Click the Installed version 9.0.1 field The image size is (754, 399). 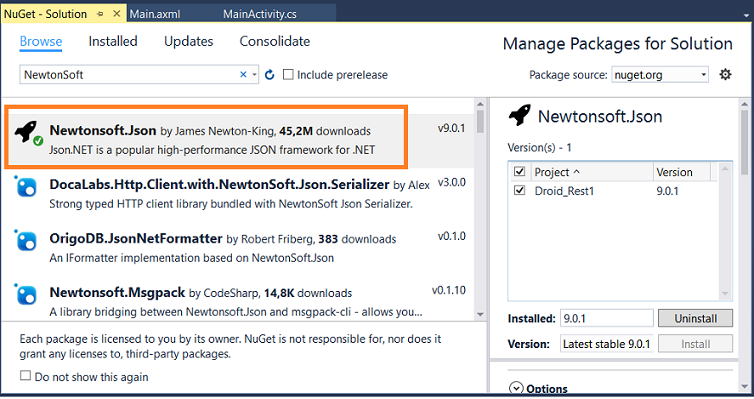pos(606,318)
